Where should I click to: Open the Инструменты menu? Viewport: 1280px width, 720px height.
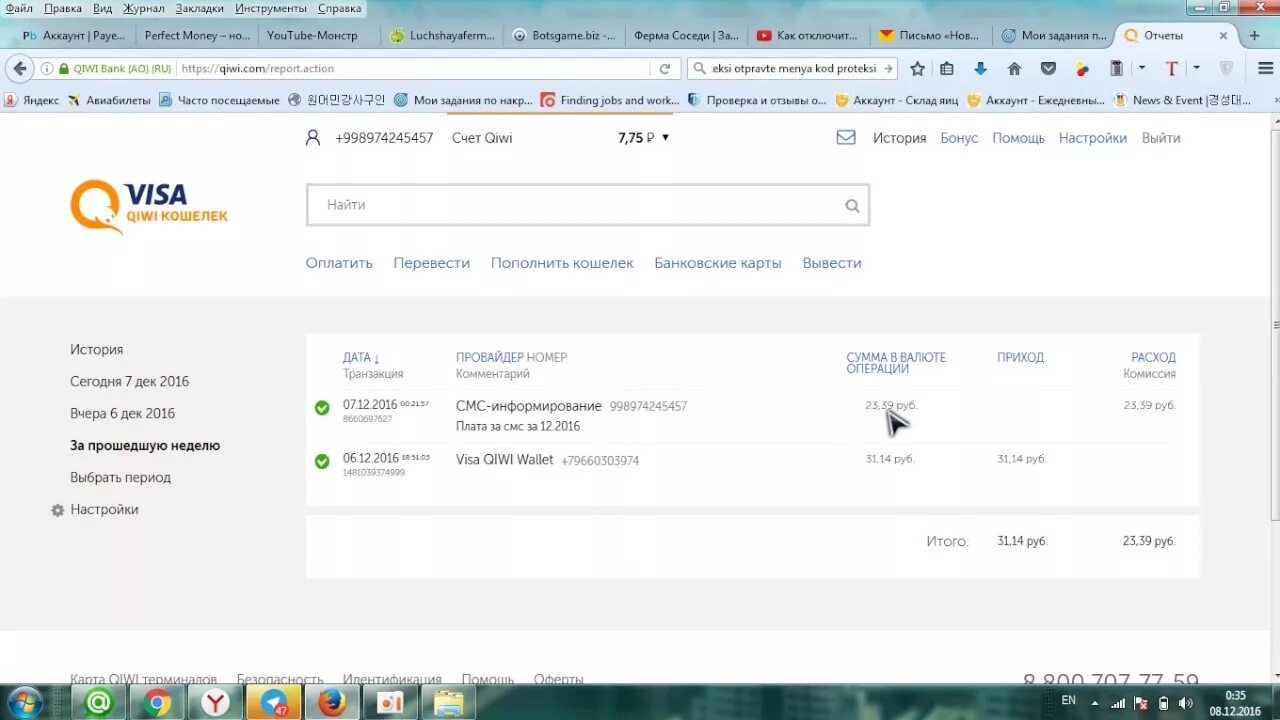(271, 8)
